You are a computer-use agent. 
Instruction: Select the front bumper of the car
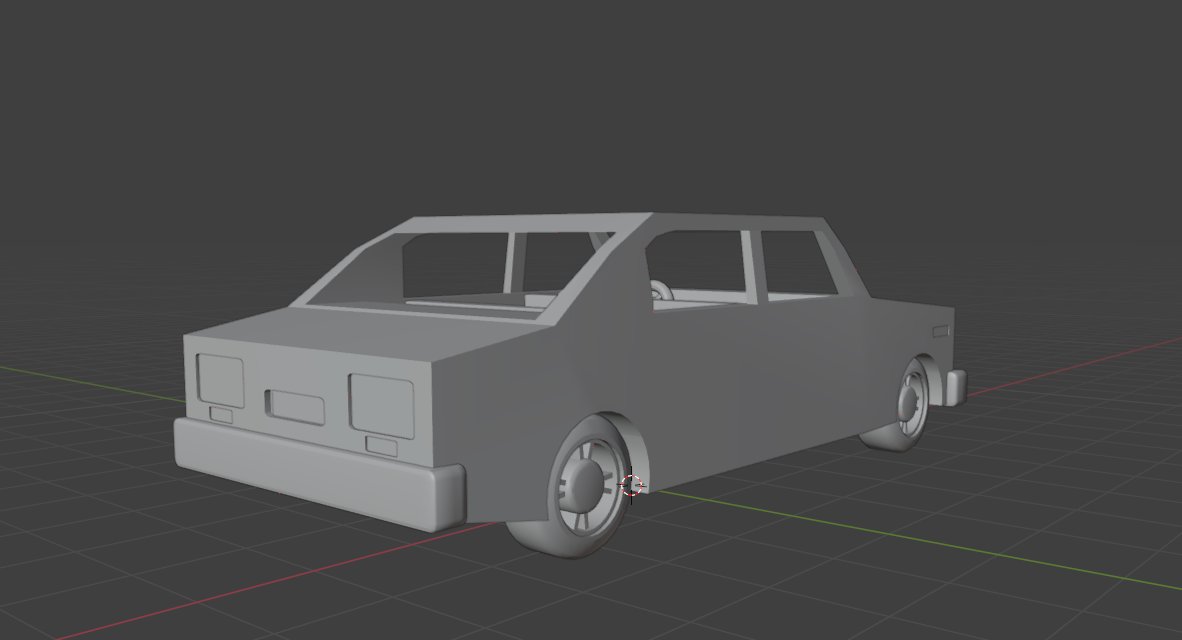[955, 387]
